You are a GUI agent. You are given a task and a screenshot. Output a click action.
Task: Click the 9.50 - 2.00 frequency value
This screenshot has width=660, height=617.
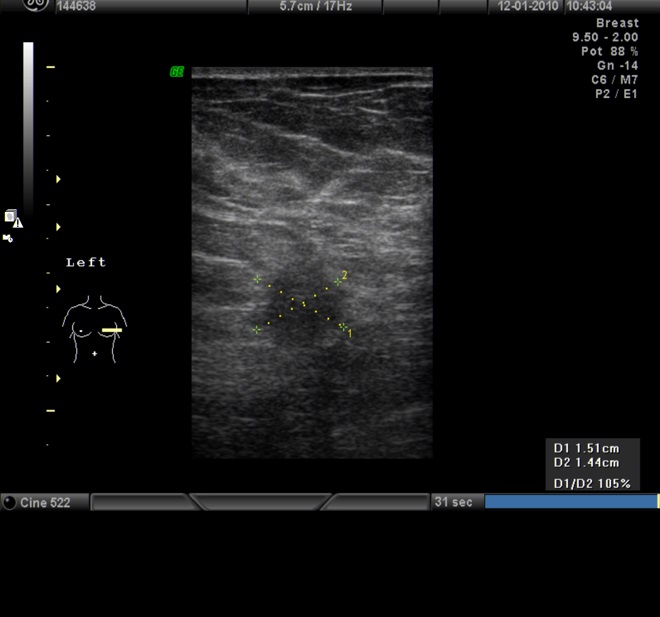tap(605, 37)
